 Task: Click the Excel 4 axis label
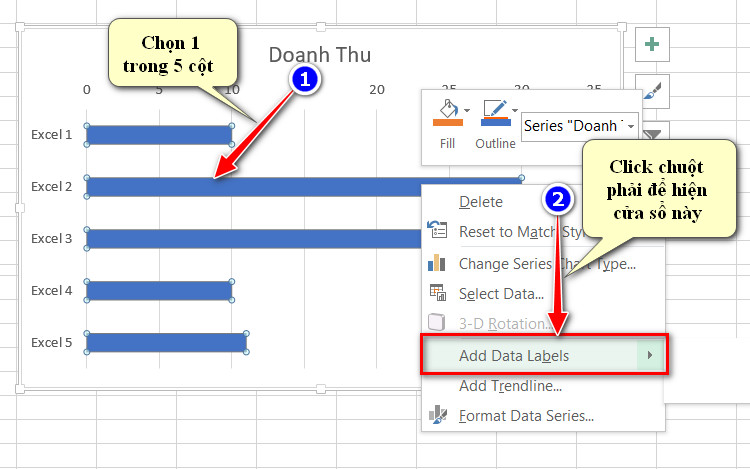click(x=52, y=291)
